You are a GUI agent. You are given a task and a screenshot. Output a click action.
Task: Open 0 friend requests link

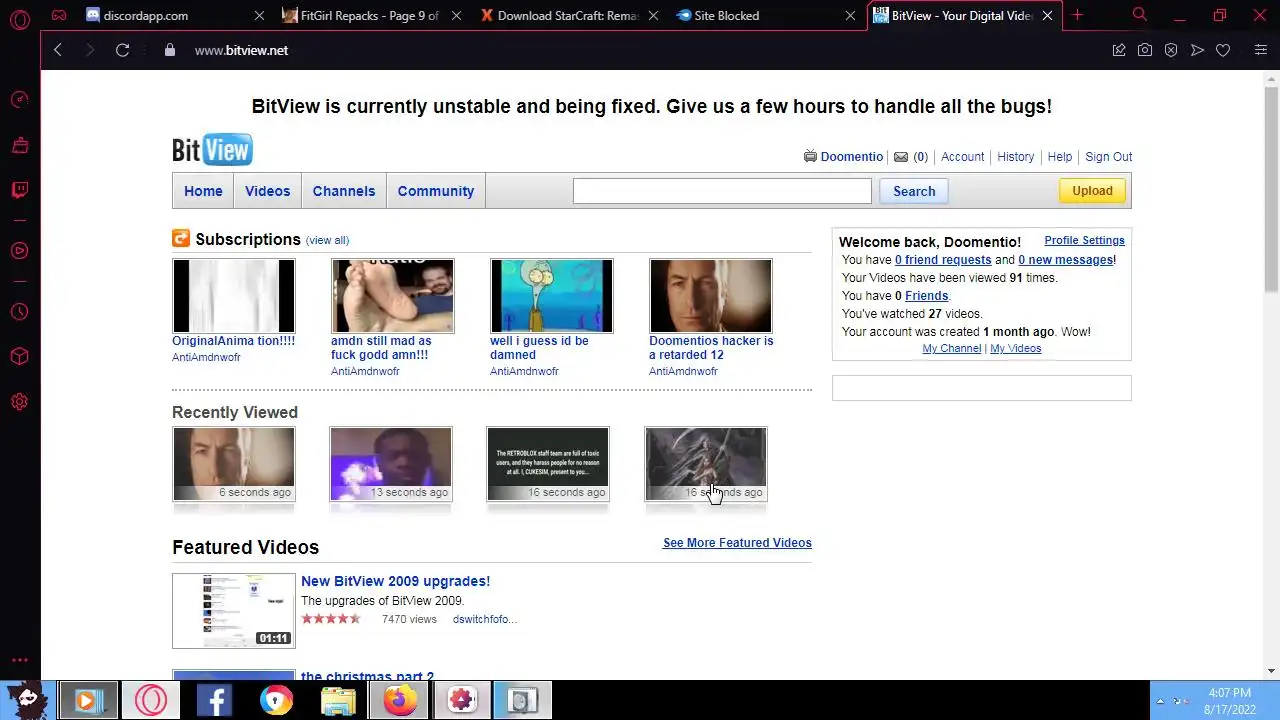coord(943,260)
